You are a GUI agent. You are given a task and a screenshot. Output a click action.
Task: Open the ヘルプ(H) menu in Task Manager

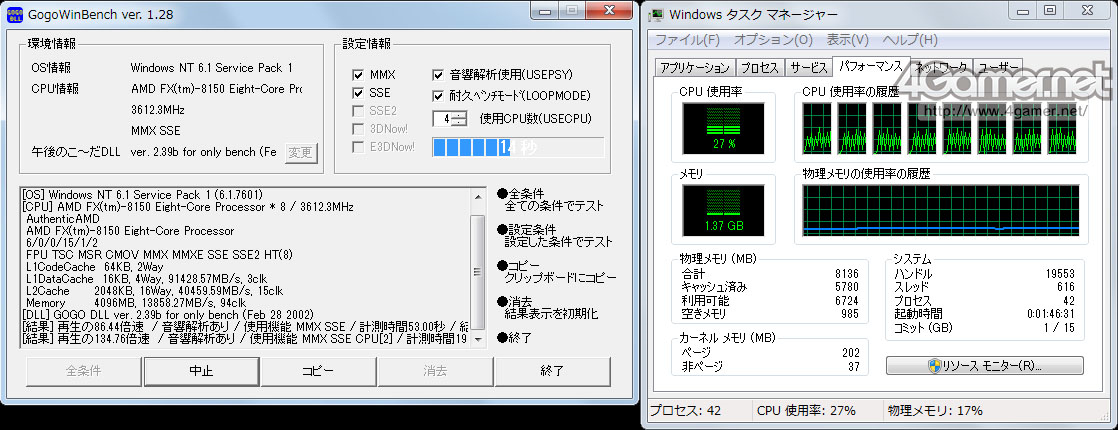(910, 39)
